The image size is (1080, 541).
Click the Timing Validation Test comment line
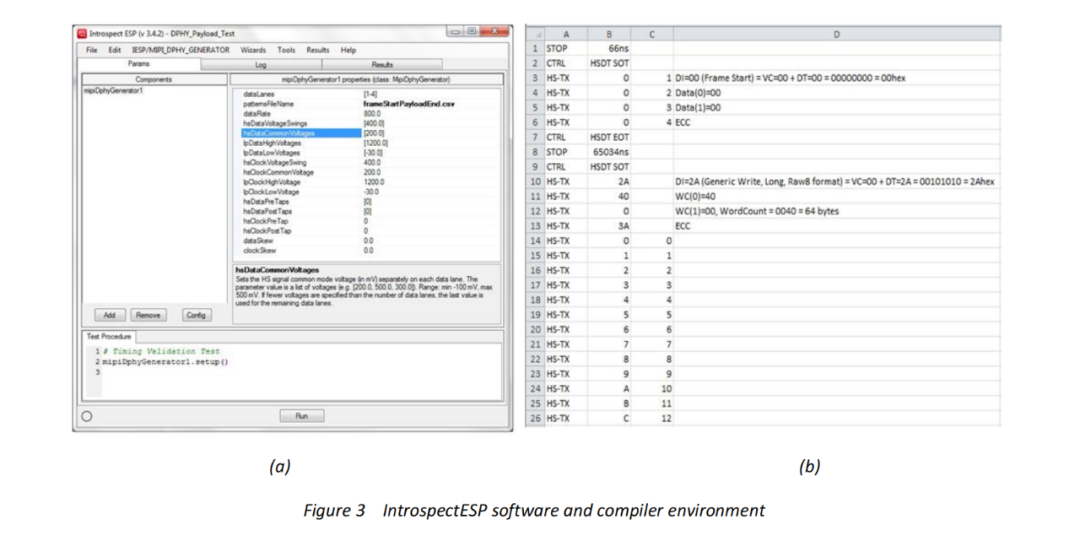162,351
